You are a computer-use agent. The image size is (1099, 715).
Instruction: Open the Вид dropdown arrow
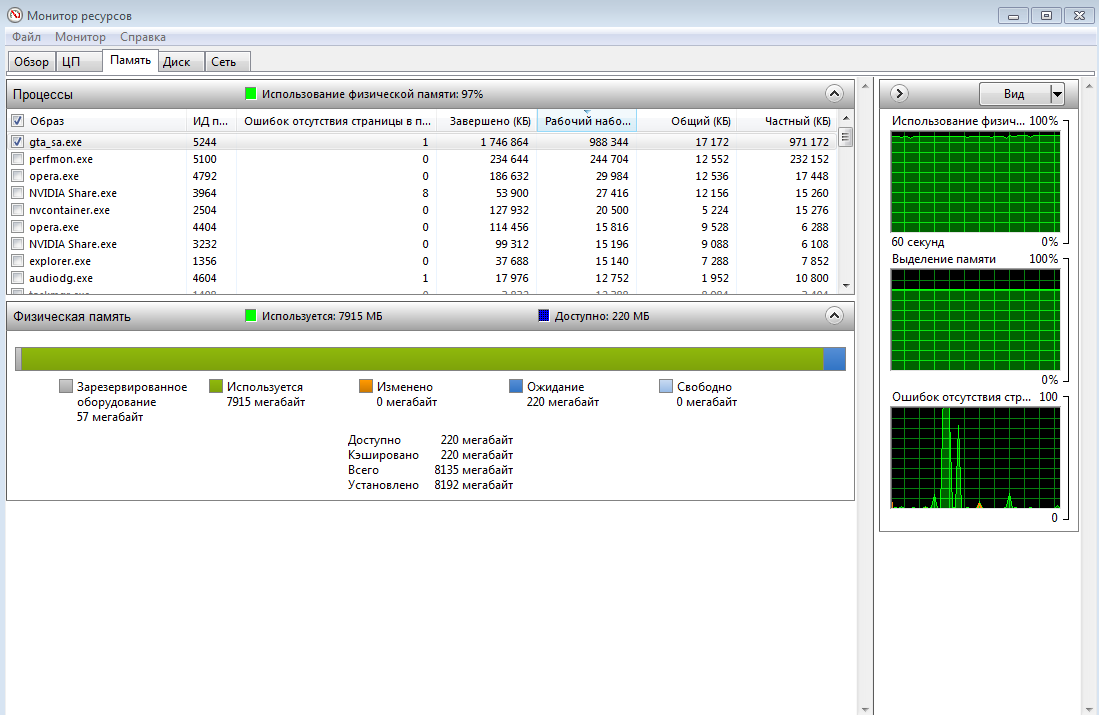tap(1057, 94)
